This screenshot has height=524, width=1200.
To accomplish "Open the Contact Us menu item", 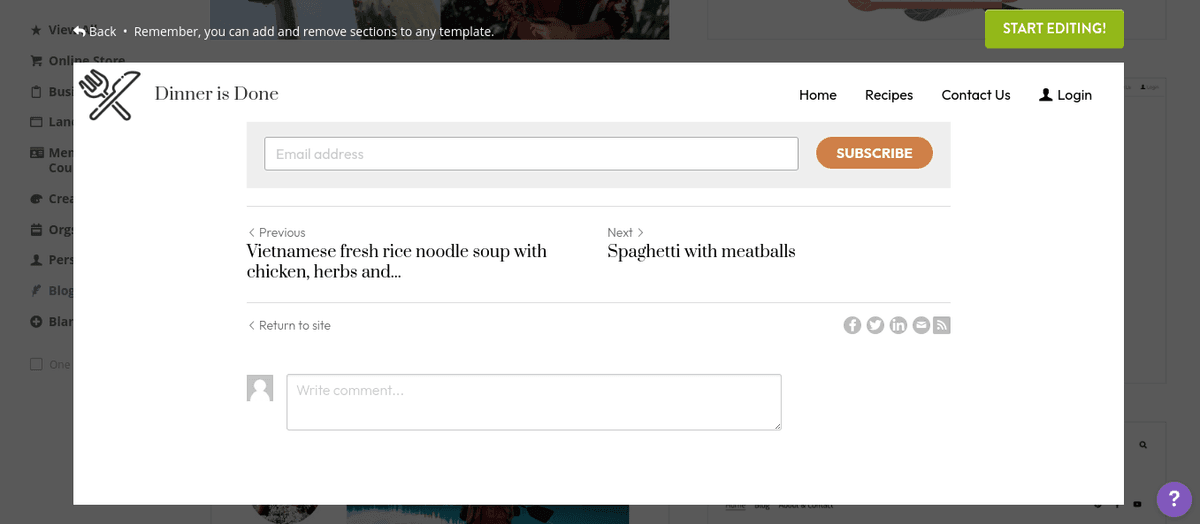I will click(975, 95).
